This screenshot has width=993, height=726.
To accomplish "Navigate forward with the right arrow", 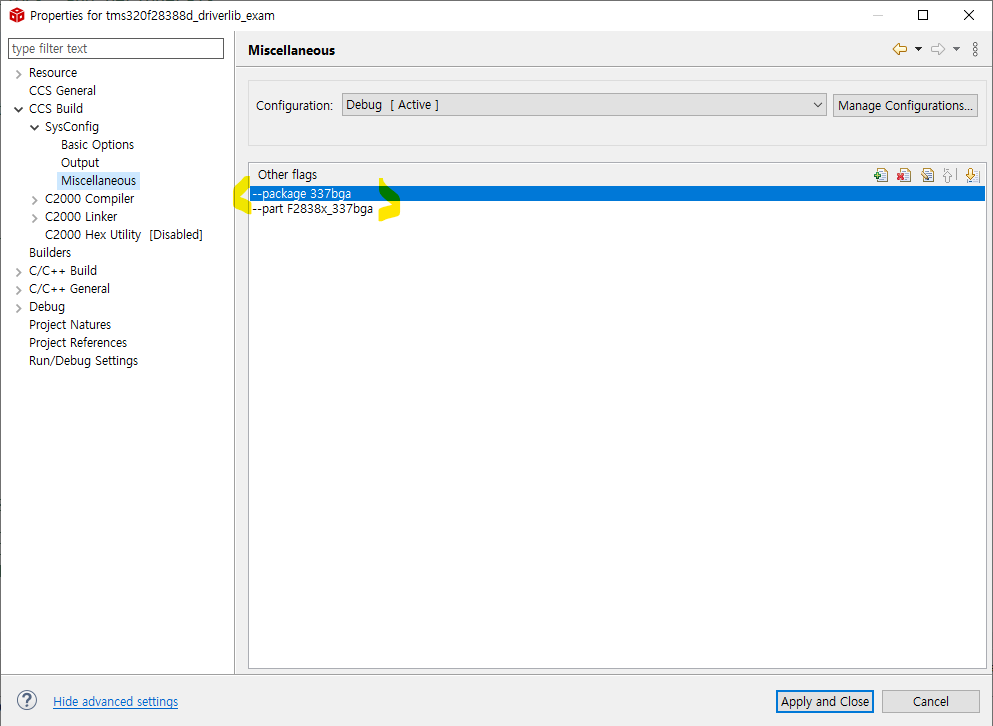I will pos(938,49).
